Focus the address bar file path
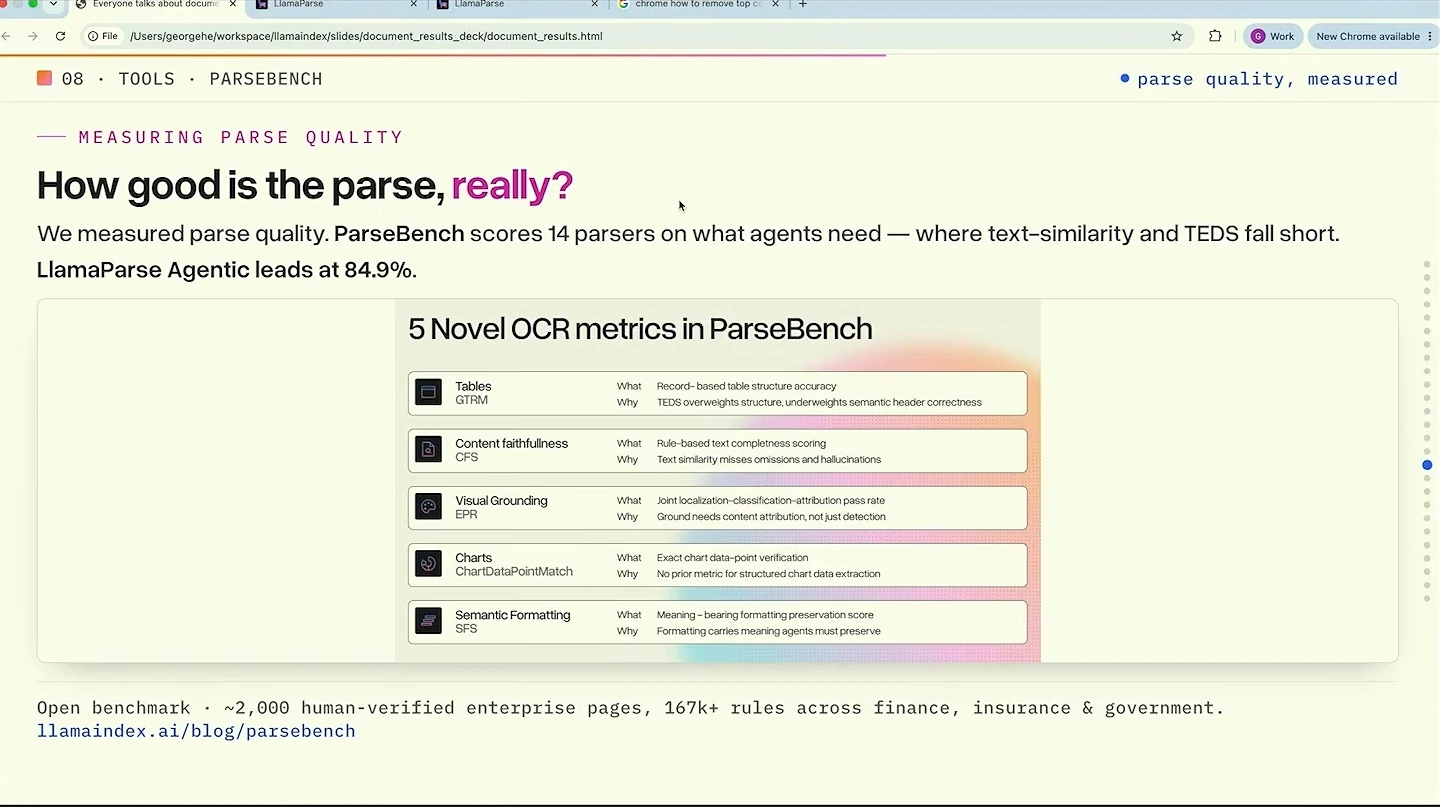Image resolution: width=1440 pixels, height=807 pixels. 366,36
